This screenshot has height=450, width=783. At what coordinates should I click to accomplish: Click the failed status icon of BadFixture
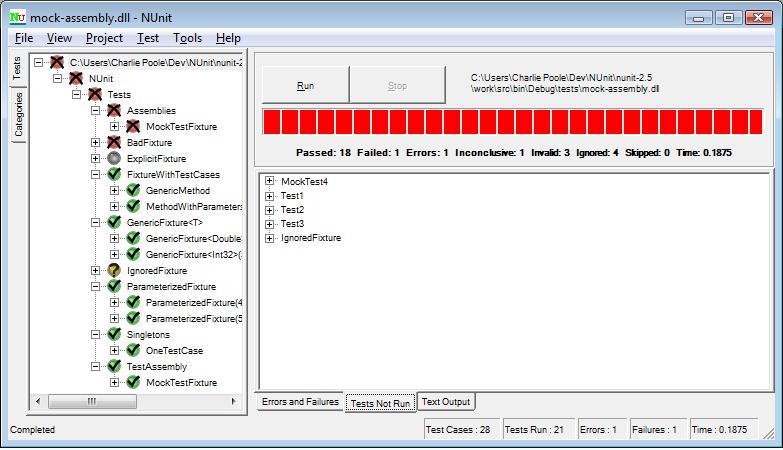click(x=114, y=142)
